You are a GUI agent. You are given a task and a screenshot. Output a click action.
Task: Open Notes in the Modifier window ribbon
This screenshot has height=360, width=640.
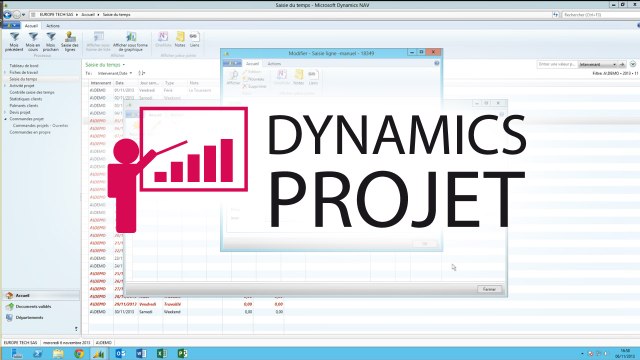click(298, 77)
